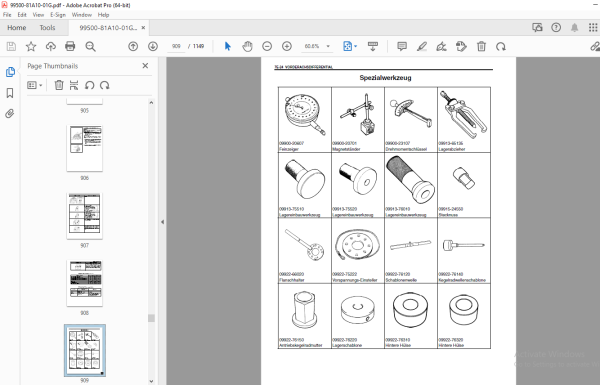Select the highlighter pen tool
Image resolution: width=600 pixels, height=385 pixels.
422,46
